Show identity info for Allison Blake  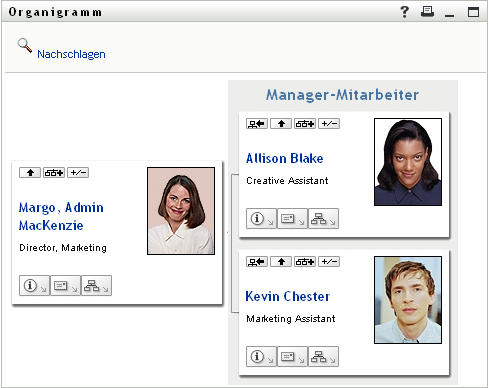(261, 219)
